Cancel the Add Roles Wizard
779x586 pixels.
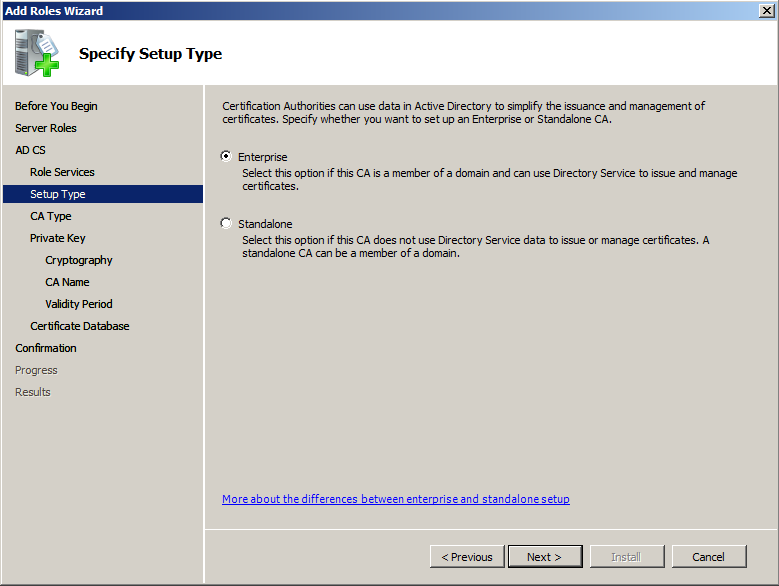tap(708, 557)
